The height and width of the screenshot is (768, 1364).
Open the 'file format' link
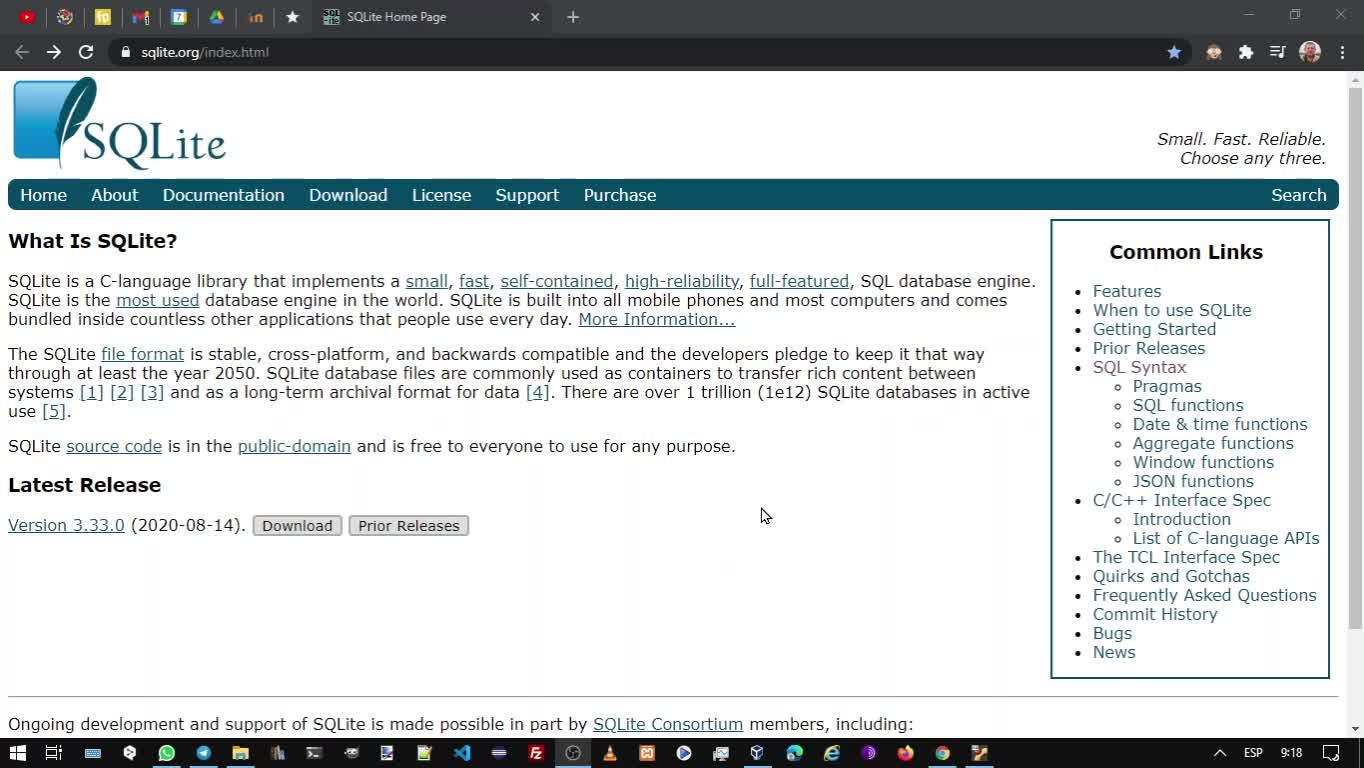[143, 354]
